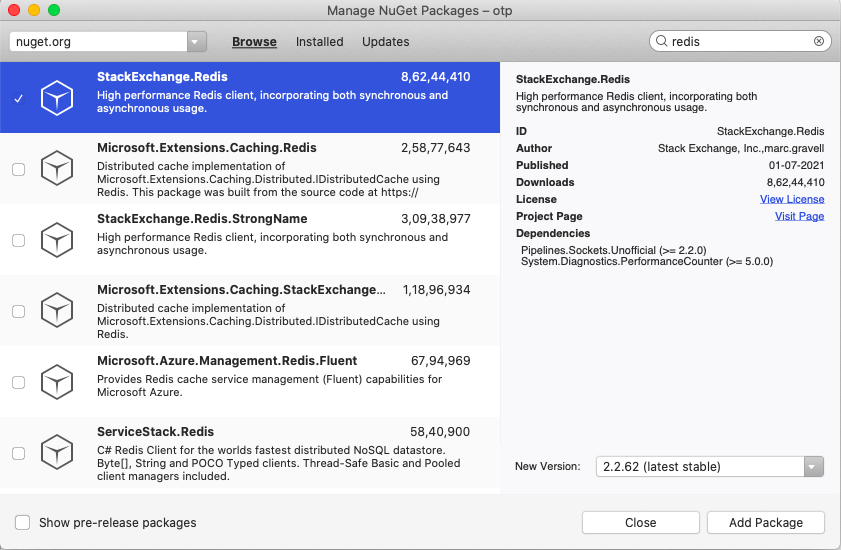Click into the redis search field
This screenshot has height=550, width=841.
pyautogui.click(x=740, y=41)
